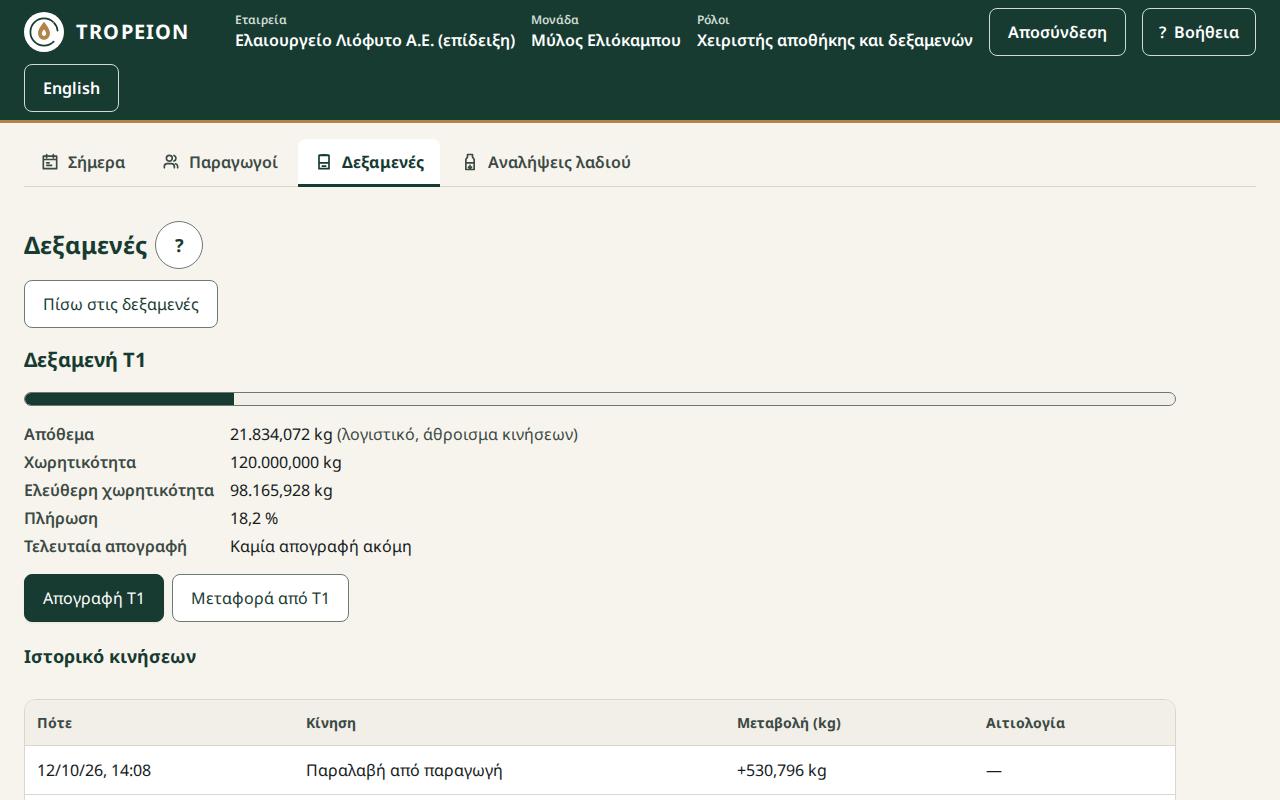
Task: Go back via Πίσω στις δεξαμενές
Action: point(121,304)
